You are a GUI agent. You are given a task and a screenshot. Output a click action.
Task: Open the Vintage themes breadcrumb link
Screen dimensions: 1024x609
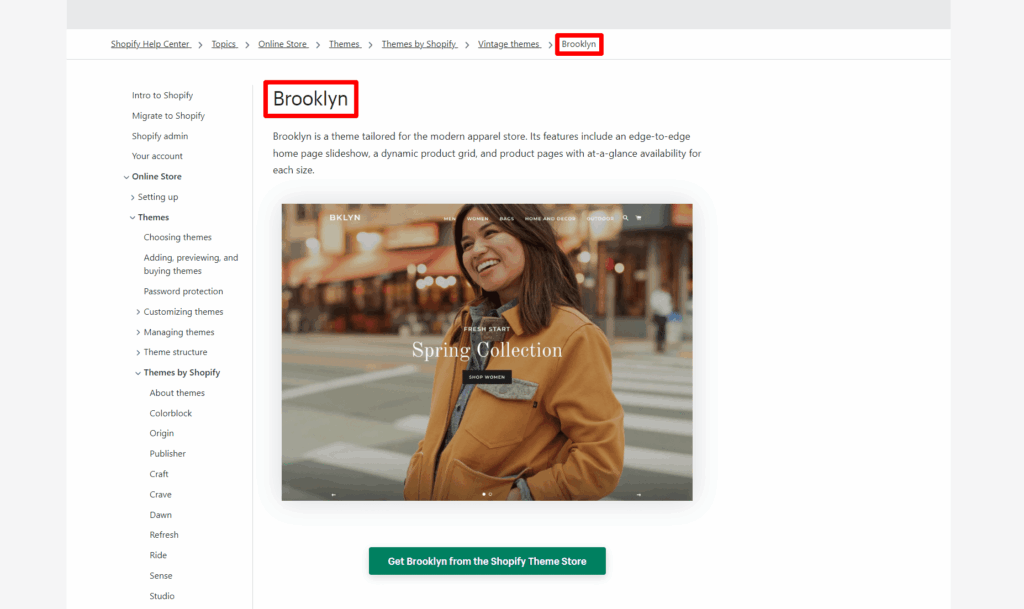click(x=509, y=44)
